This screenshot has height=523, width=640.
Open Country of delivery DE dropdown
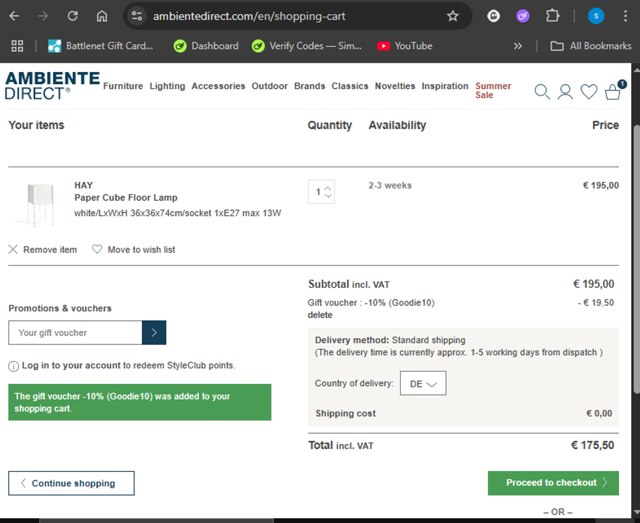click(423, 383)
